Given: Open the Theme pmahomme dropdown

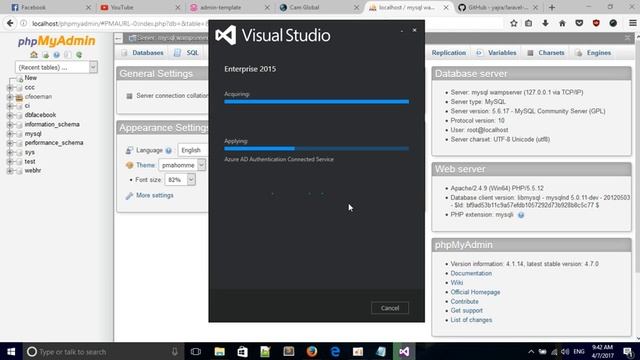Looking at the screenshot, I should (x=182, y=165).
